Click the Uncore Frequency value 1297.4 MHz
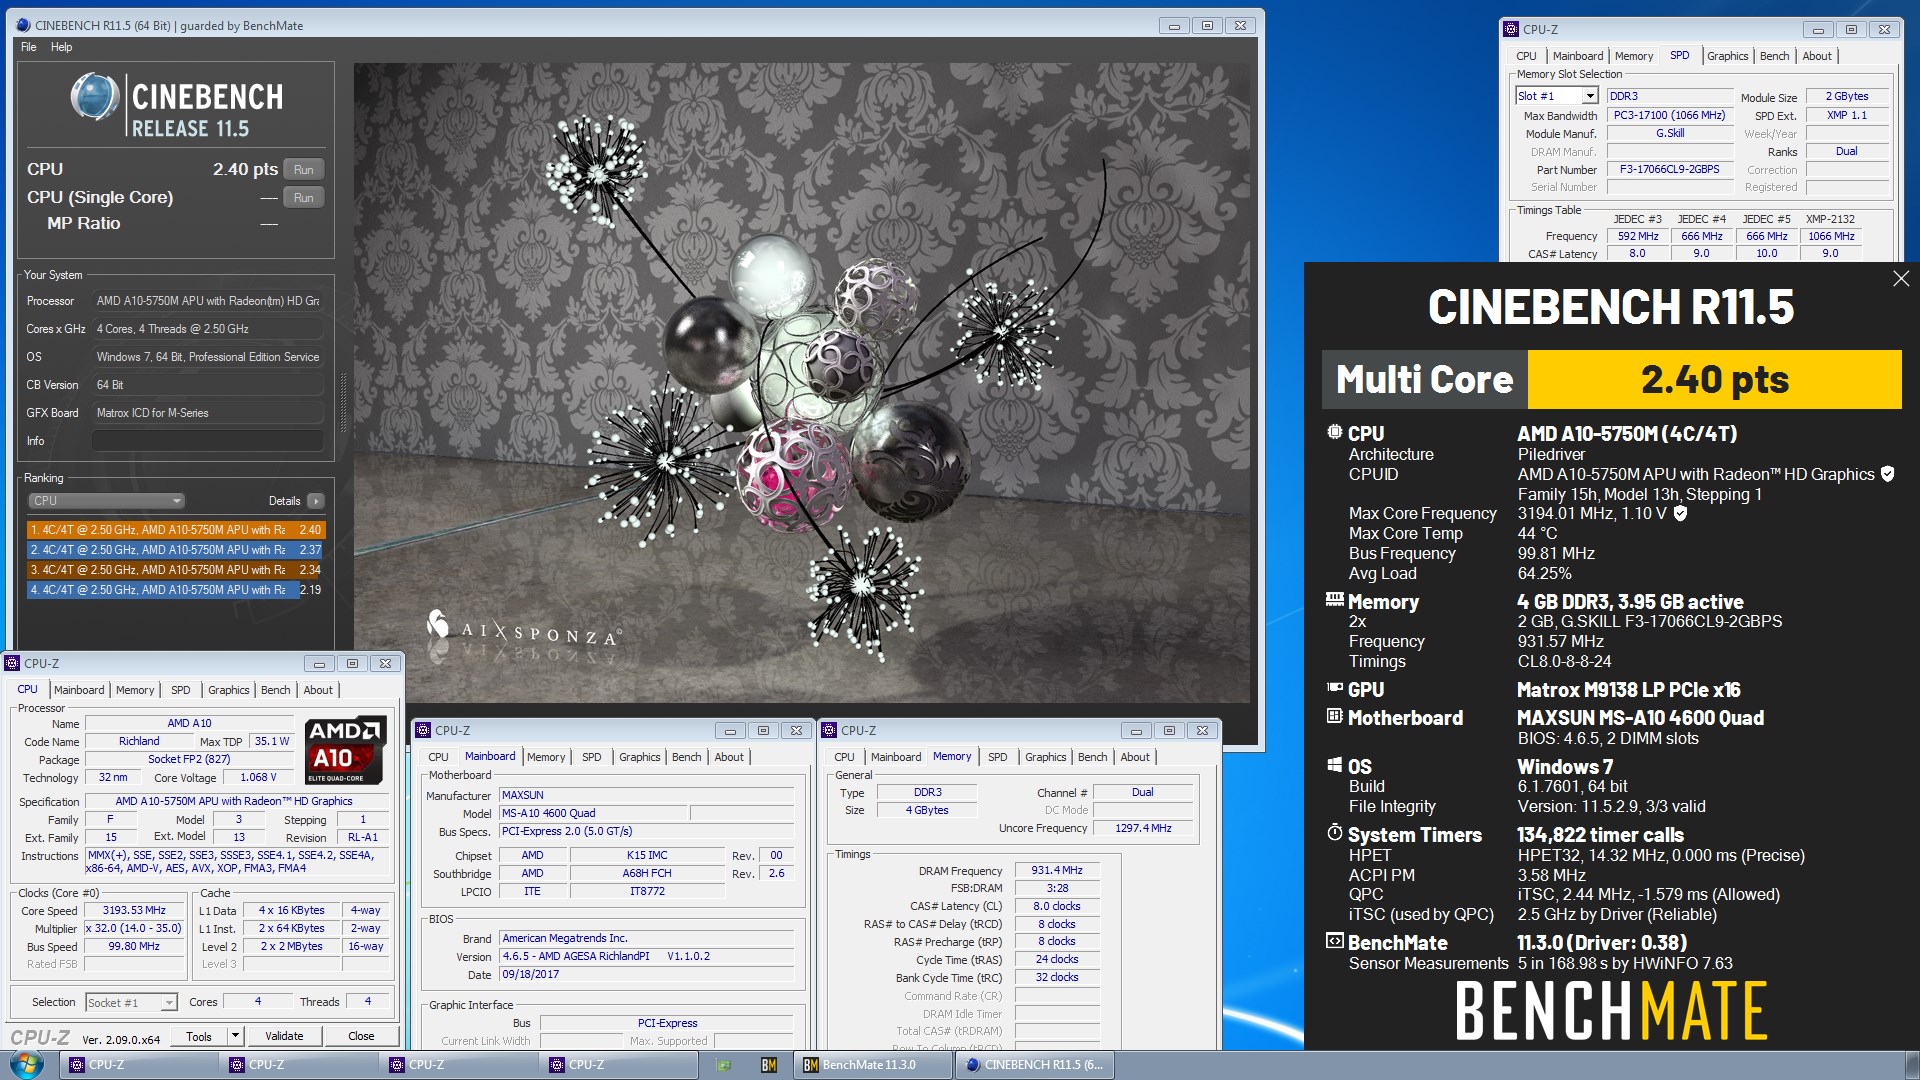Screen dimensions: 1920x1080 pyautogui.click(x=1143, y=829)
